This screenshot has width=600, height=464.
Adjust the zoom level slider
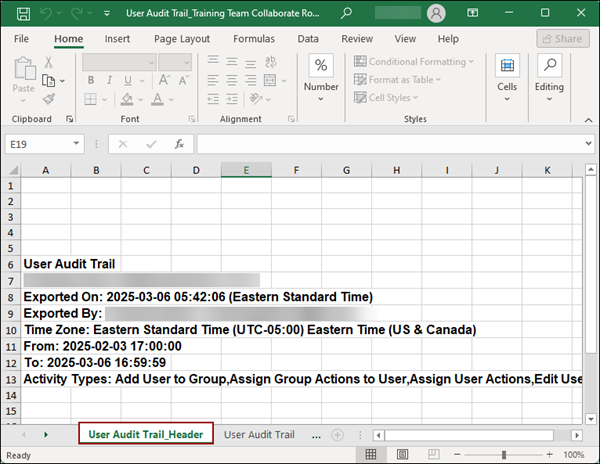(504, 454)
